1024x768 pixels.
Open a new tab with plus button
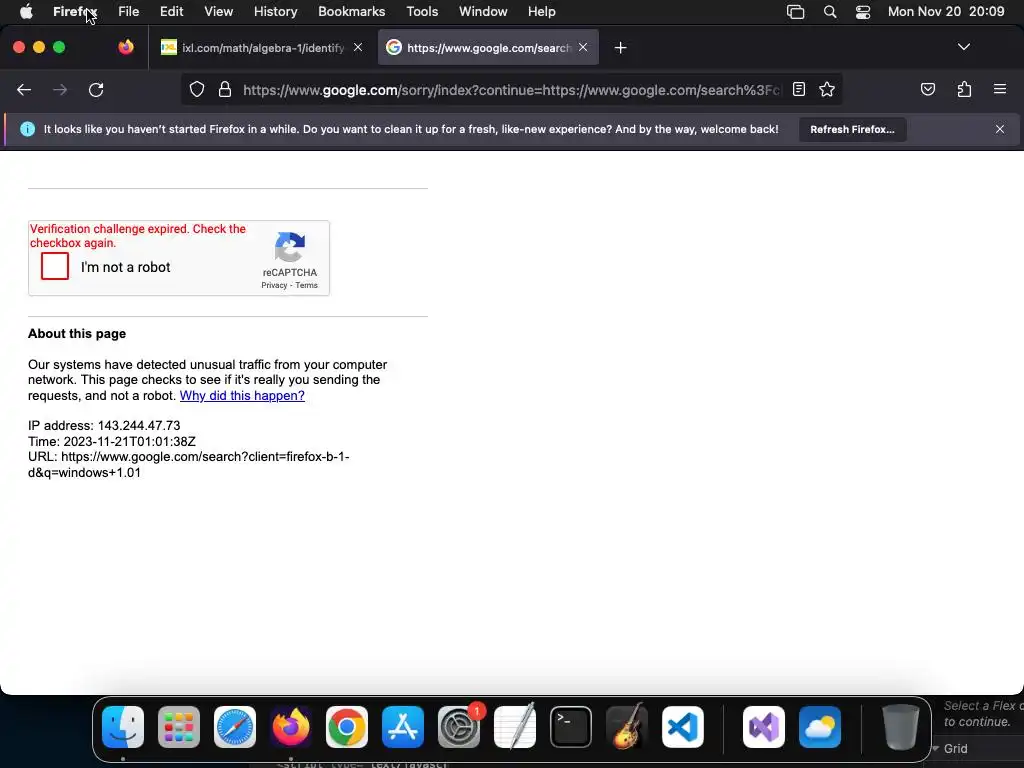620,48
